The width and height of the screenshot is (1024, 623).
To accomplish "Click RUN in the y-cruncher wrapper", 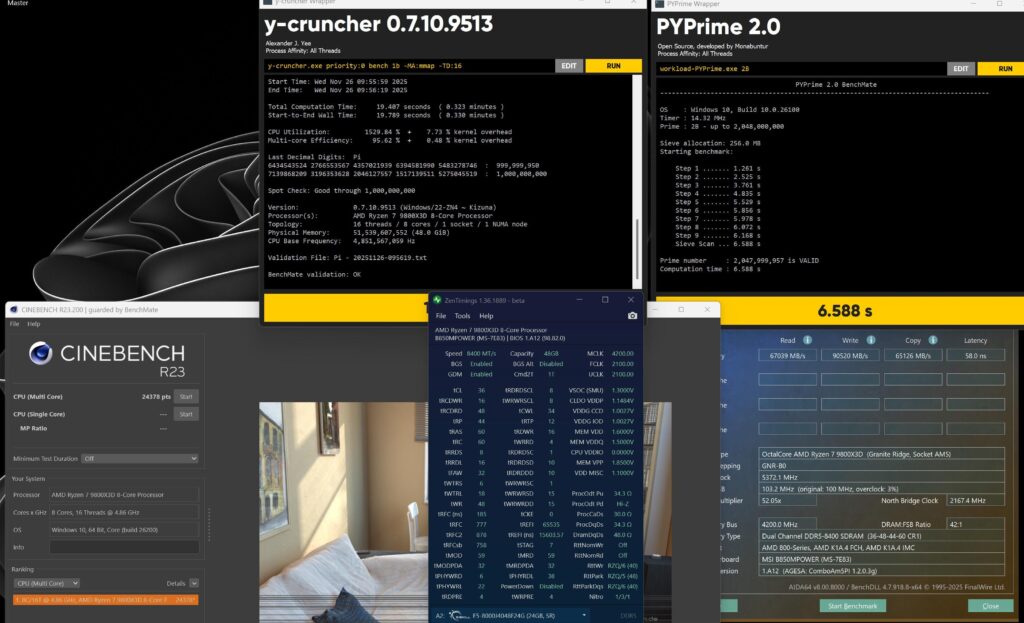I will point(613,66).
